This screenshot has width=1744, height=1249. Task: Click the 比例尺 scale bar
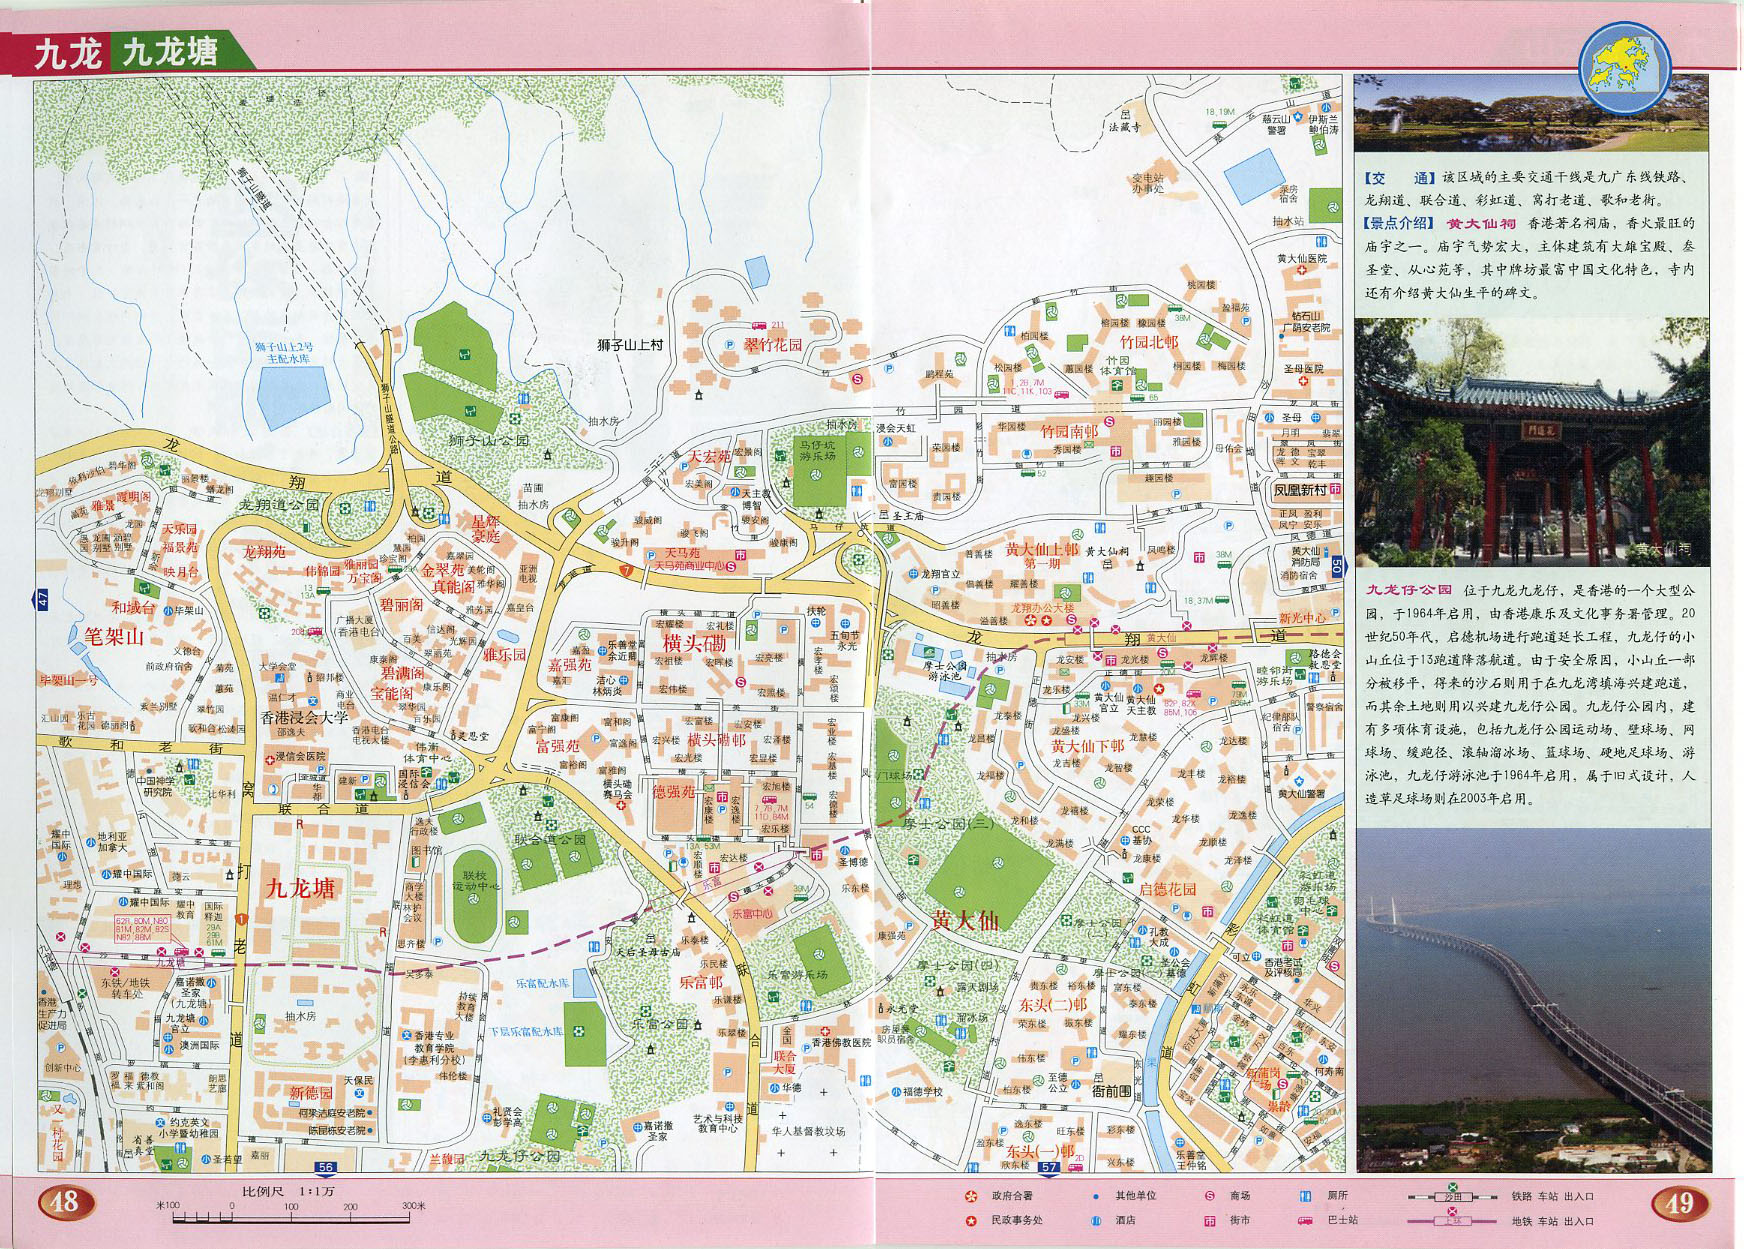tap(290, 1205)
